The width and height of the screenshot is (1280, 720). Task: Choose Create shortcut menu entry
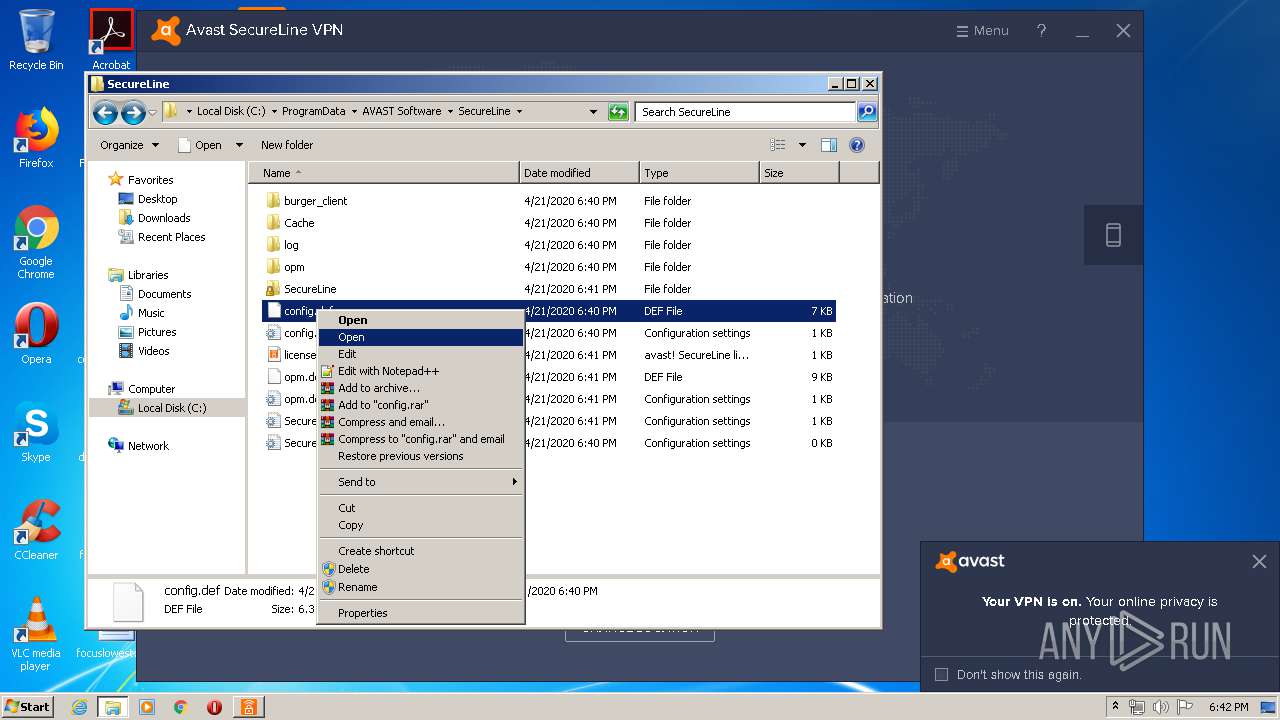421,551
